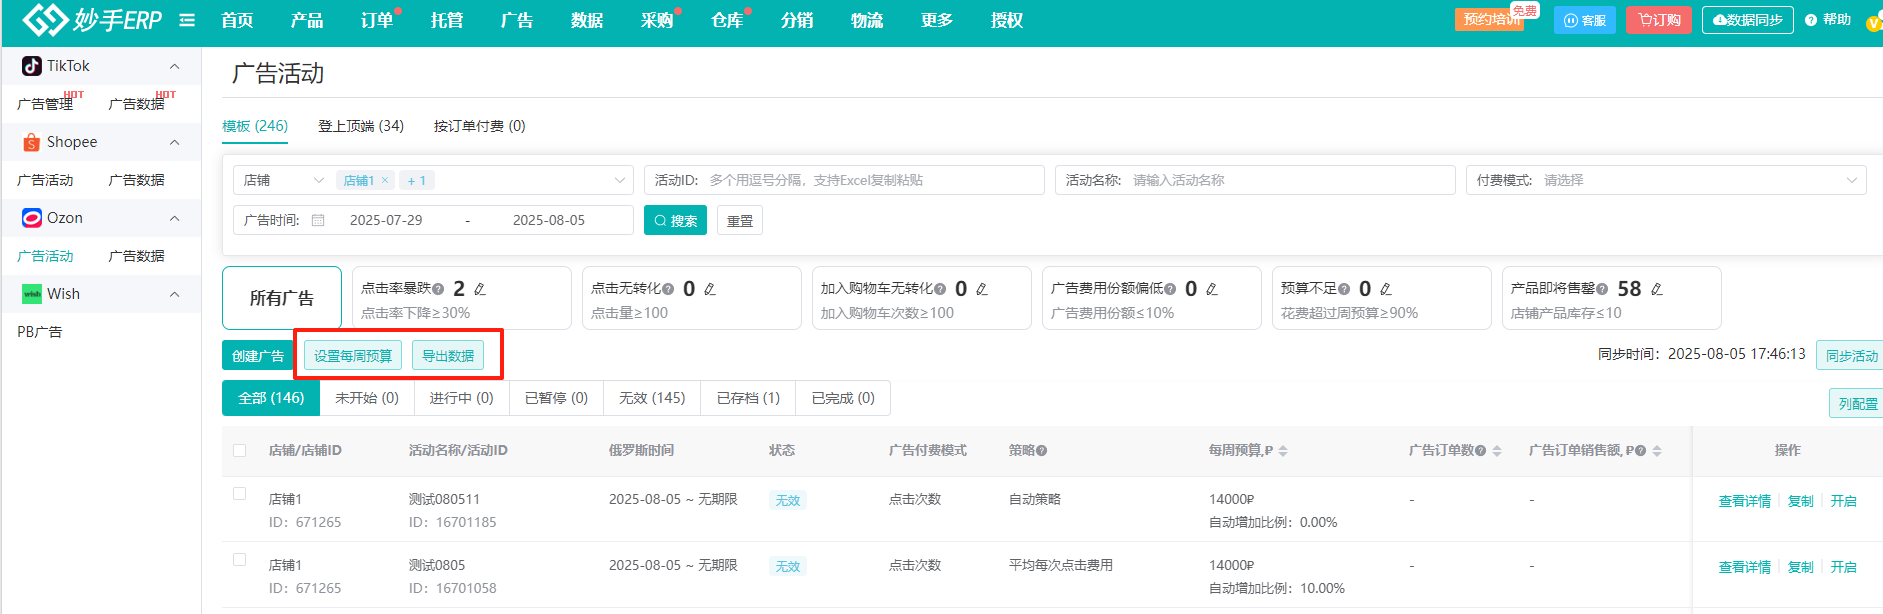This screenshot has width=1883, height=614.
Task: Remove the 店铺1 tag from filter
Action: (x=385, y=181)
